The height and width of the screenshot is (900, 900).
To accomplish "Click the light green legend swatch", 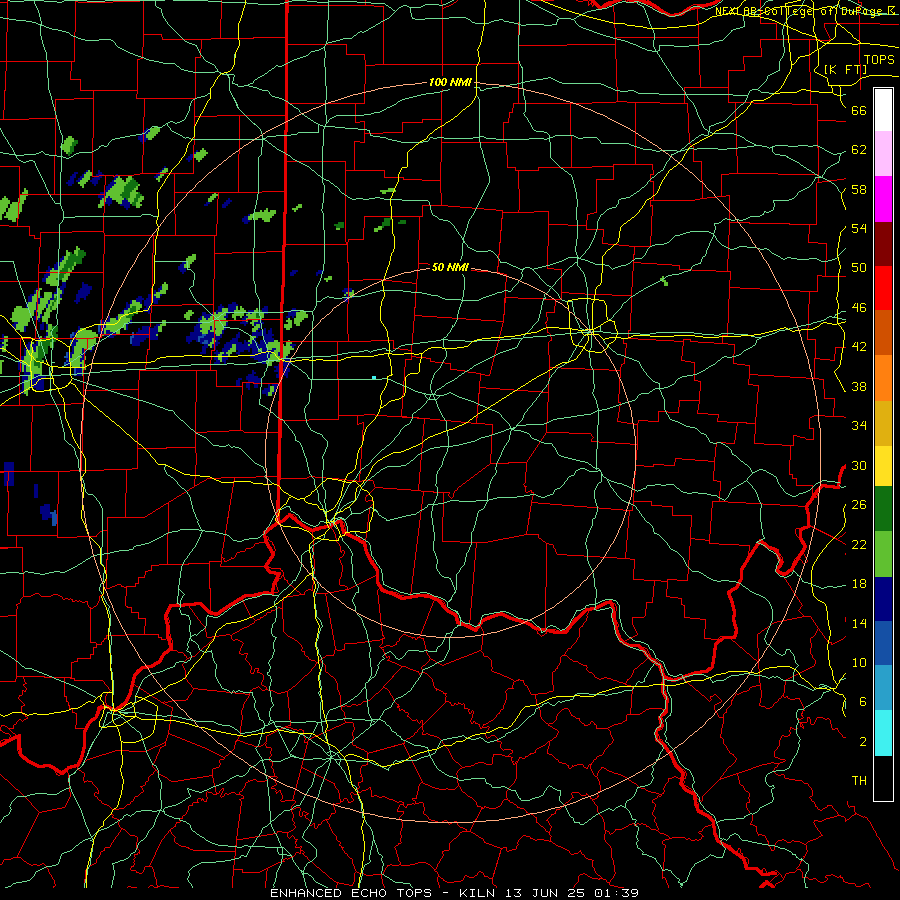I will coord(883,554).
